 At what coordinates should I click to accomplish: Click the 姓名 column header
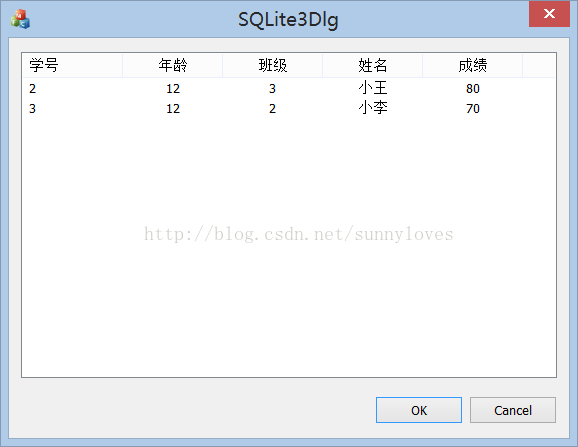pyautogui.click(x=373, y=66)
